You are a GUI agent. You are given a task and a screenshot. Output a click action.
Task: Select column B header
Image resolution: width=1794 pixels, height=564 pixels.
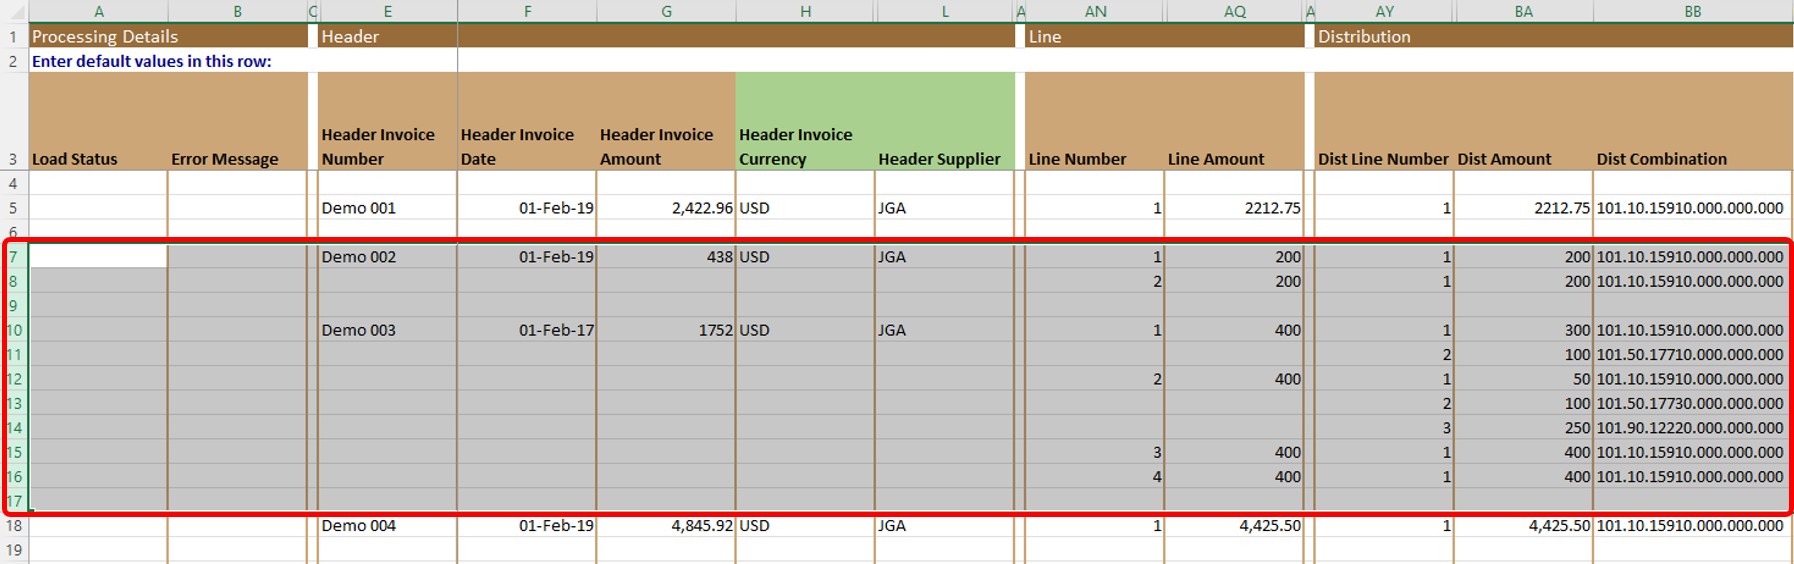coord(237,11)
